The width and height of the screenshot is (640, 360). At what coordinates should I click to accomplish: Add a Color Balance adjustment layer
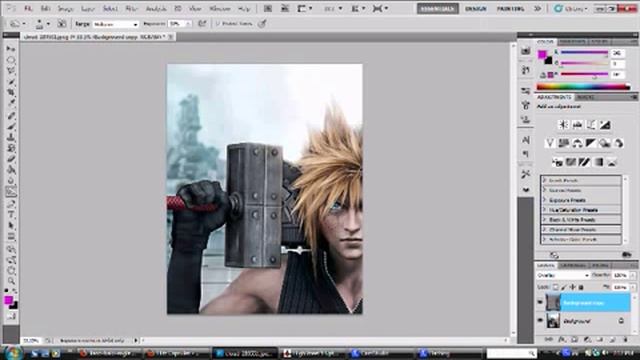[577, 143]
